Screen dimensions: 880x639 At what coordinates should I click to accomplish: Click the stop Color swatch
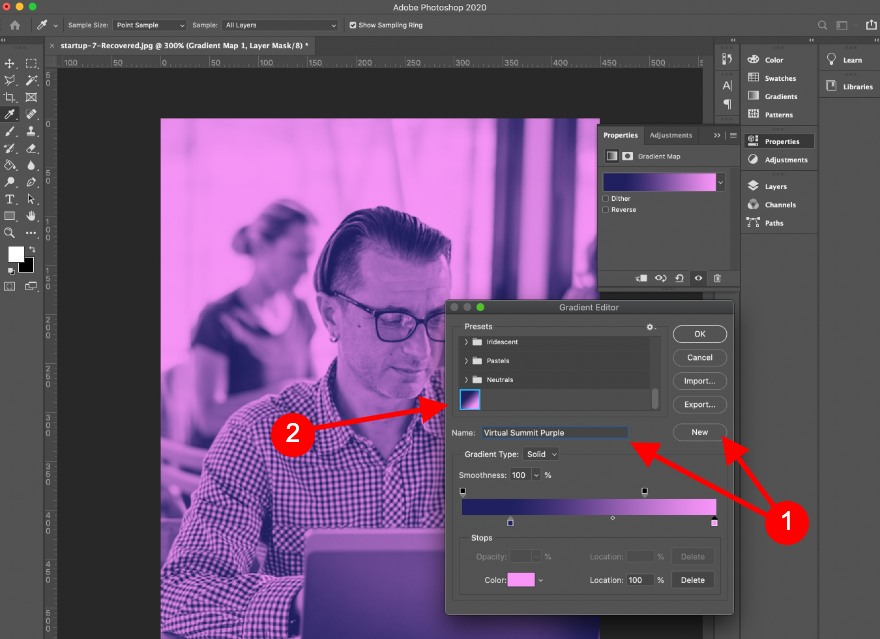coord(521,580)
